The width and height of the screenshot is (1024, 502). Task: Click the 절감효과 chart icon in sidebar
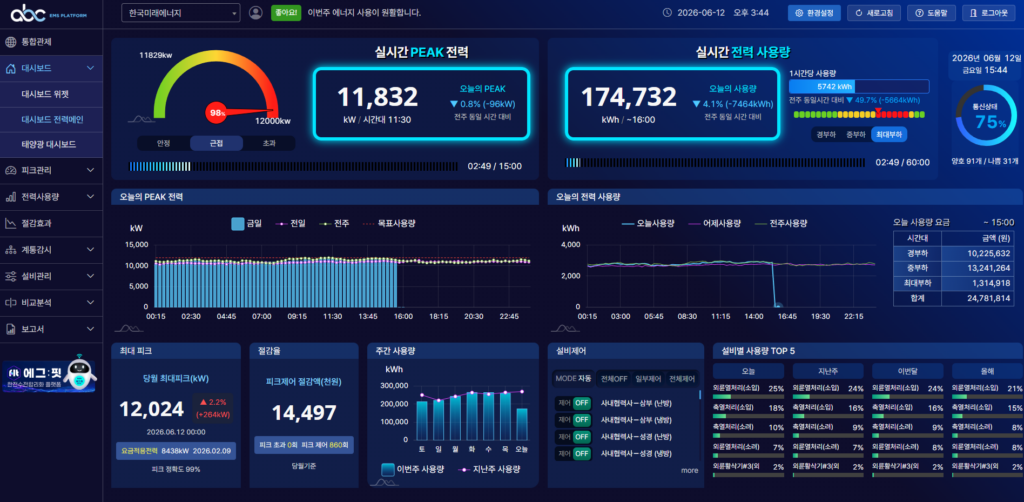(x=10, y=223)
